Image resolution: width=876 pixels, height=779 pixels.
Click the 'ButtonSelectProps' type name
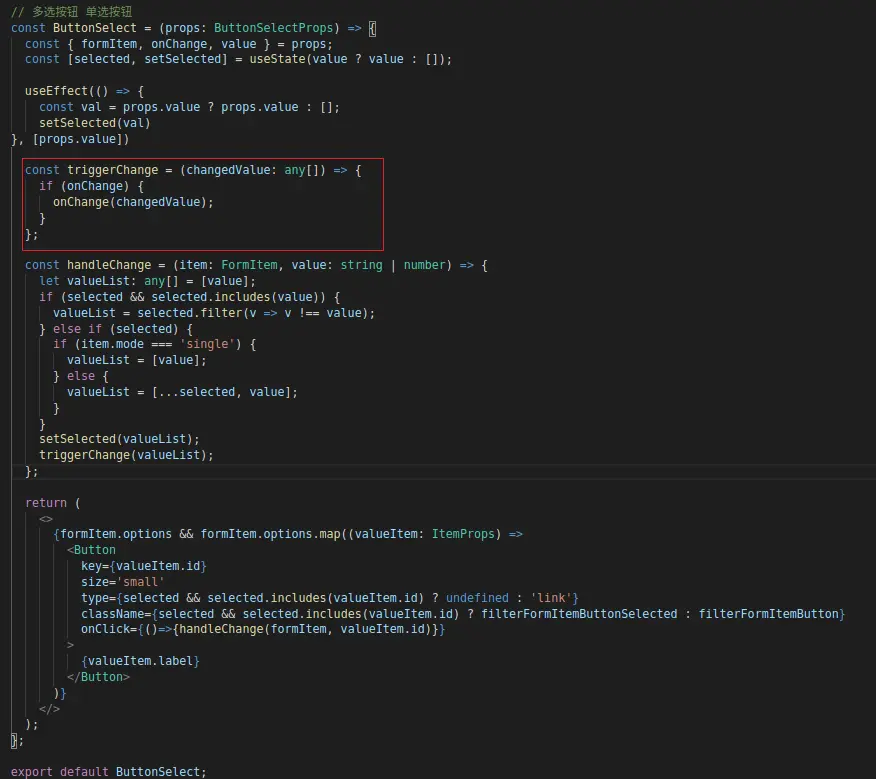pos(273,28)
